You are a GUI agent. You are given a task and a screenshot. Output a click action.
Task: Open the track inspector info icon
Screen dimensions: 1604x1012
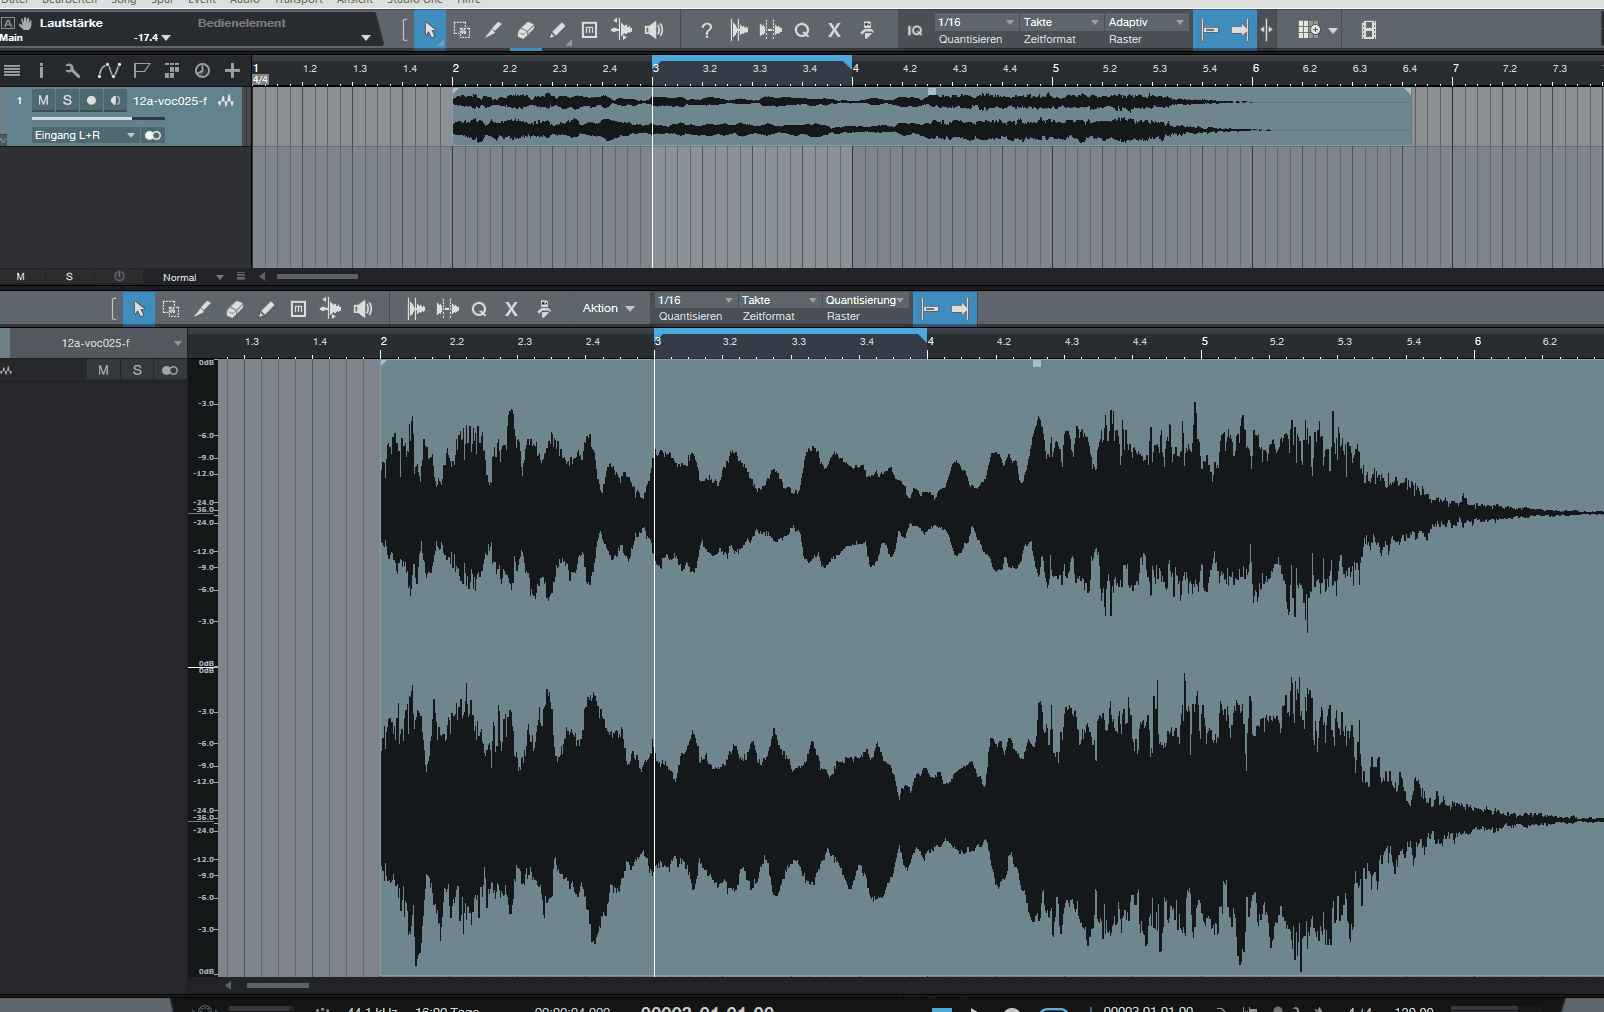coord(41,70)
